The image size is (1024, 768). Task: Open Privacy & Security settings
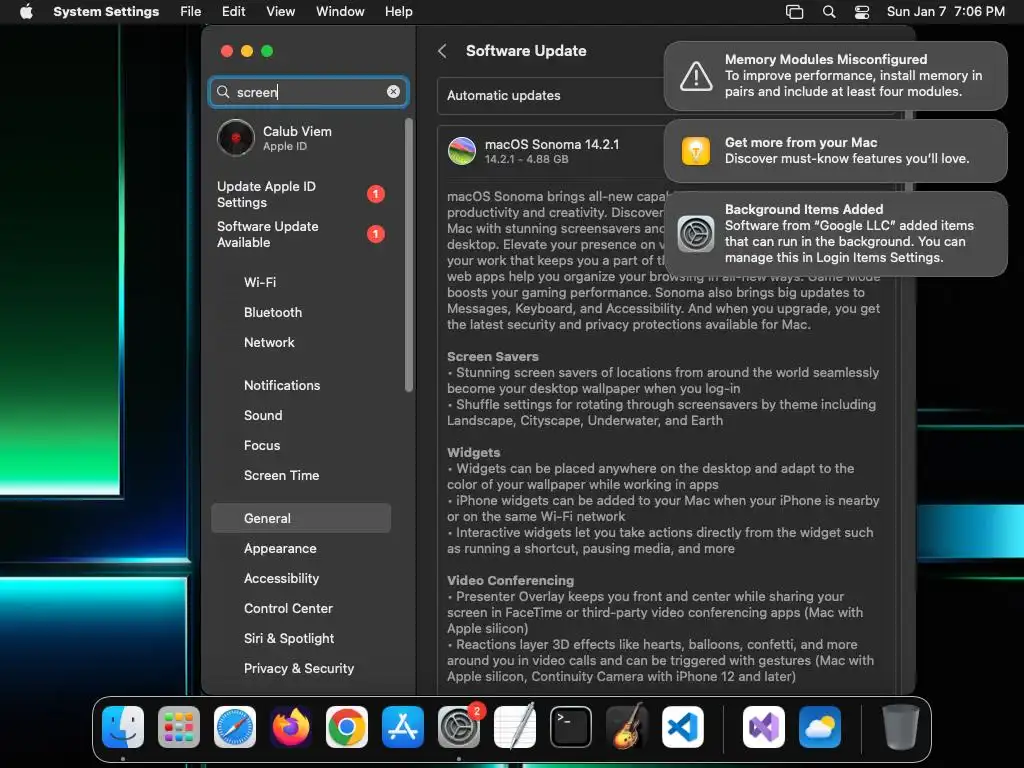point(301,669)
